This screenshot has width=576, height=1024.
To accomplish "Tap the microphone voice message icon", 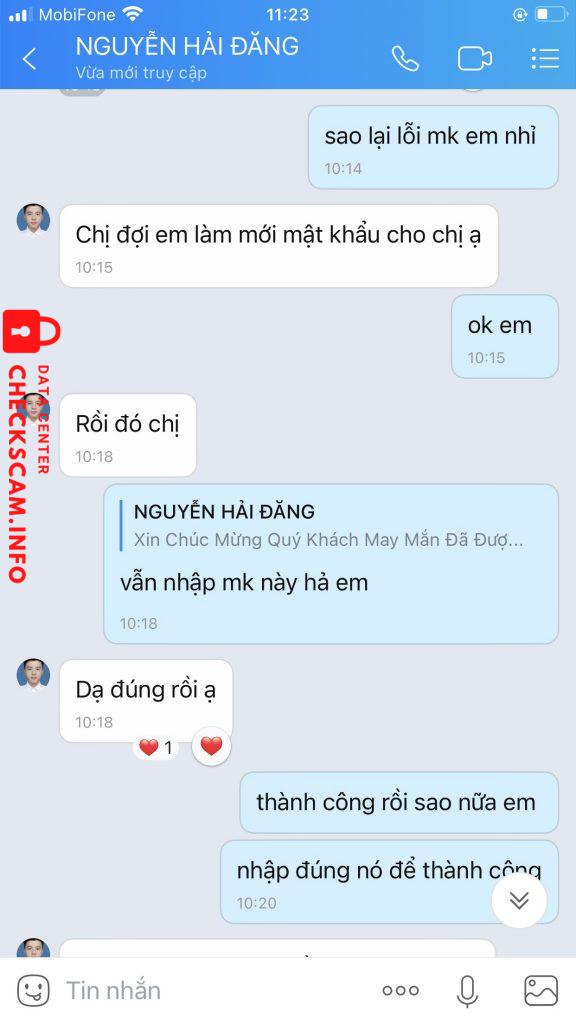I will 467,991.
